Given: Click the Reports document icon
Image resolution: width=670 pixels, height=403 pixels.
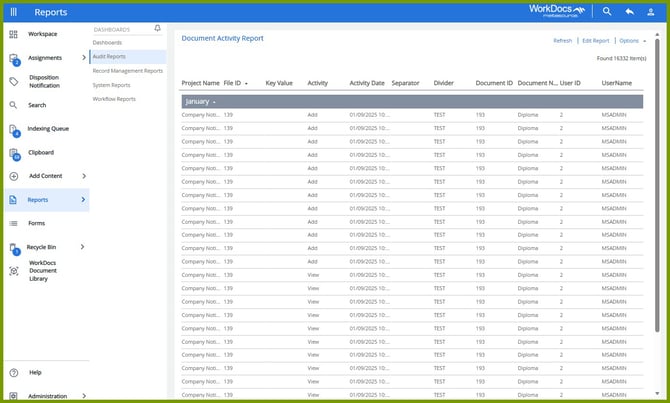Looking at the screenshot, I should tap(13, 200).
